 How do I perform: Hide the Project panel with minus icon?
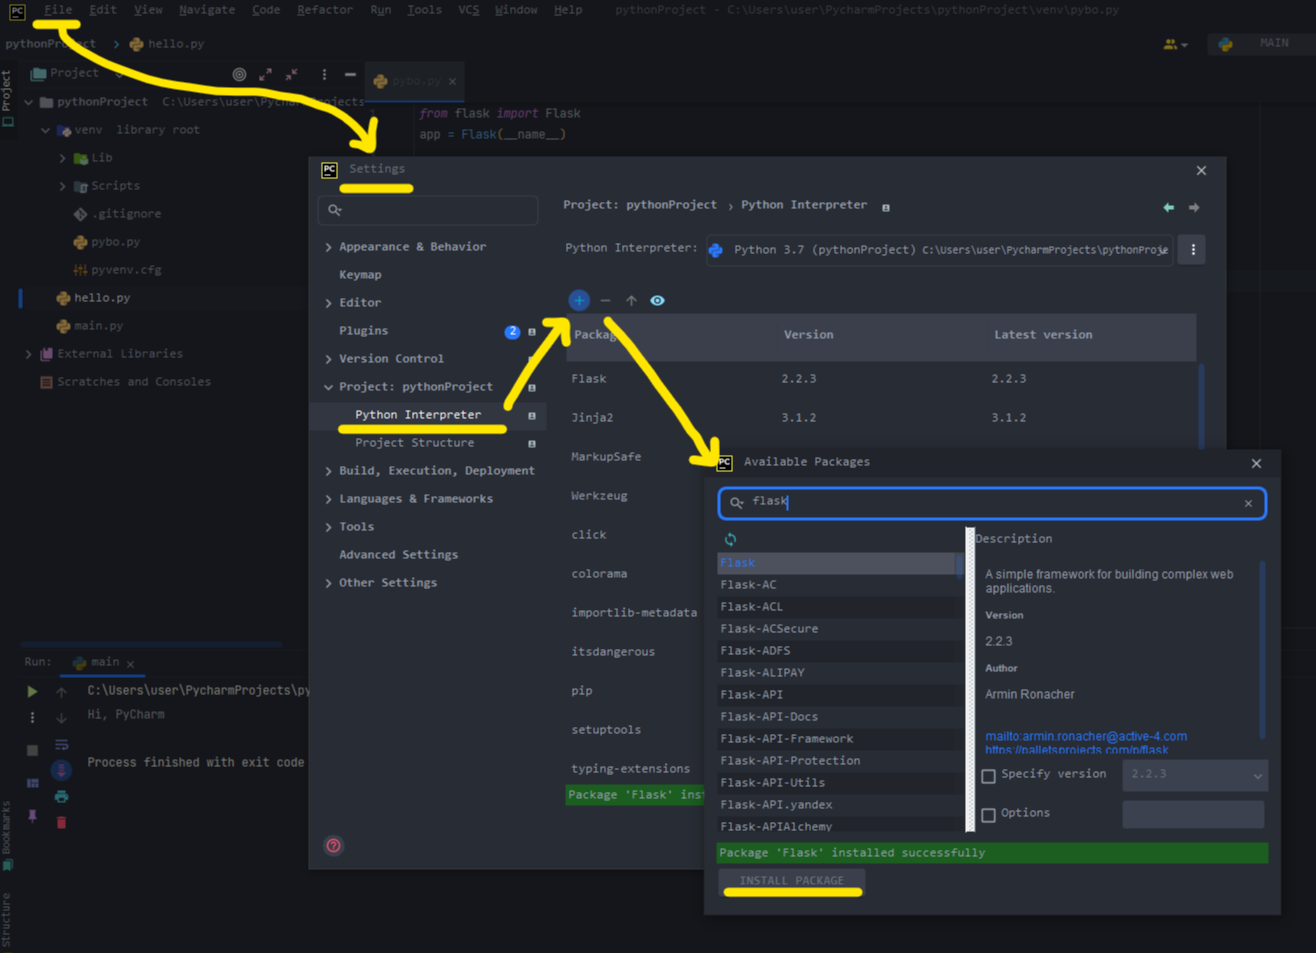tap(350, 74)
